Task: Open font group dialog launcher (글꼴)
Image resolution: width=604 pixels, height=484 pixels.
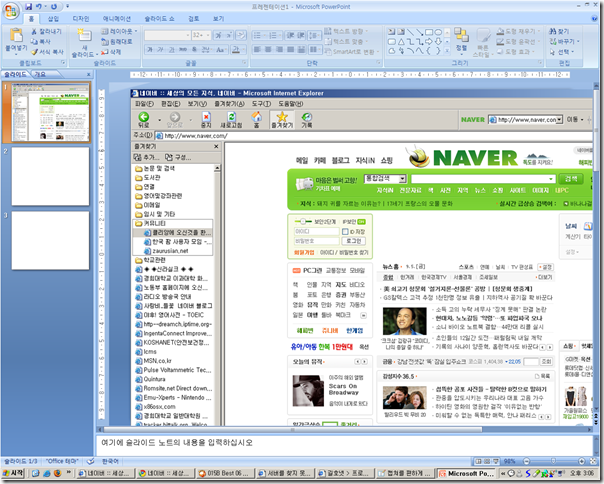Action: [244, 62]
